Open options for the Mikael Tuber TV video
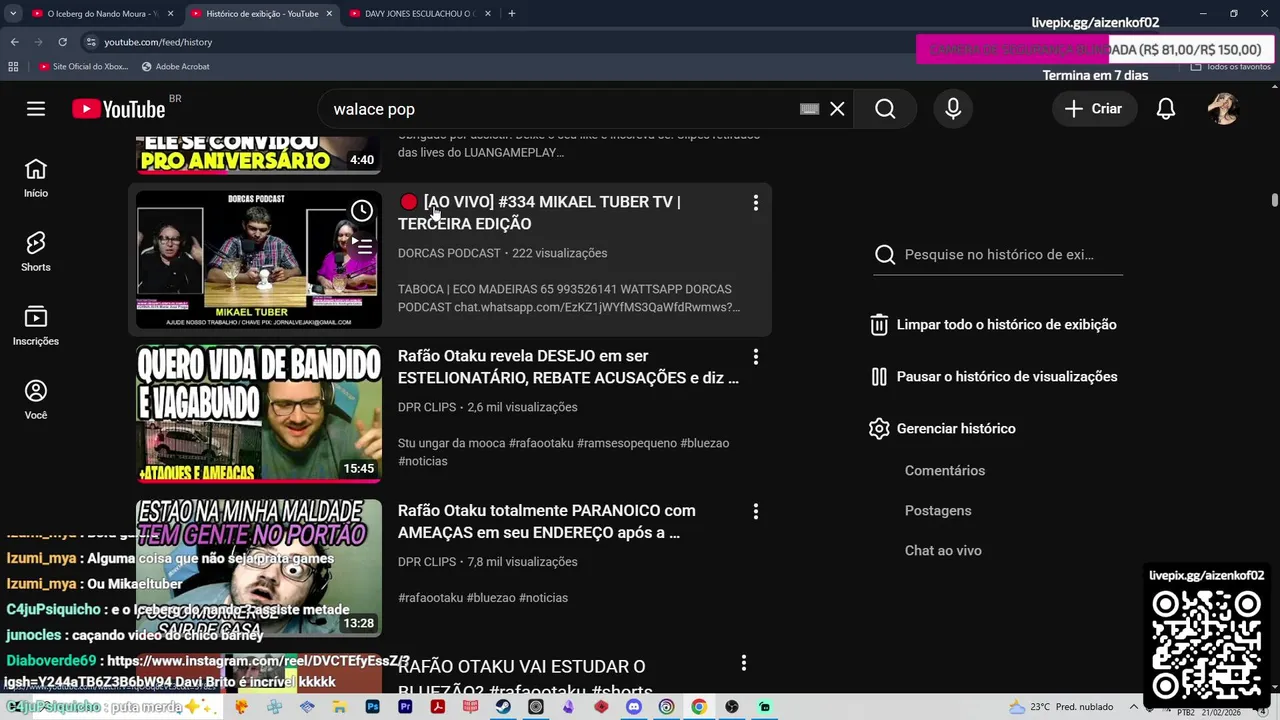The width and height of the screenshot is (1280, 720). (755, 203)
